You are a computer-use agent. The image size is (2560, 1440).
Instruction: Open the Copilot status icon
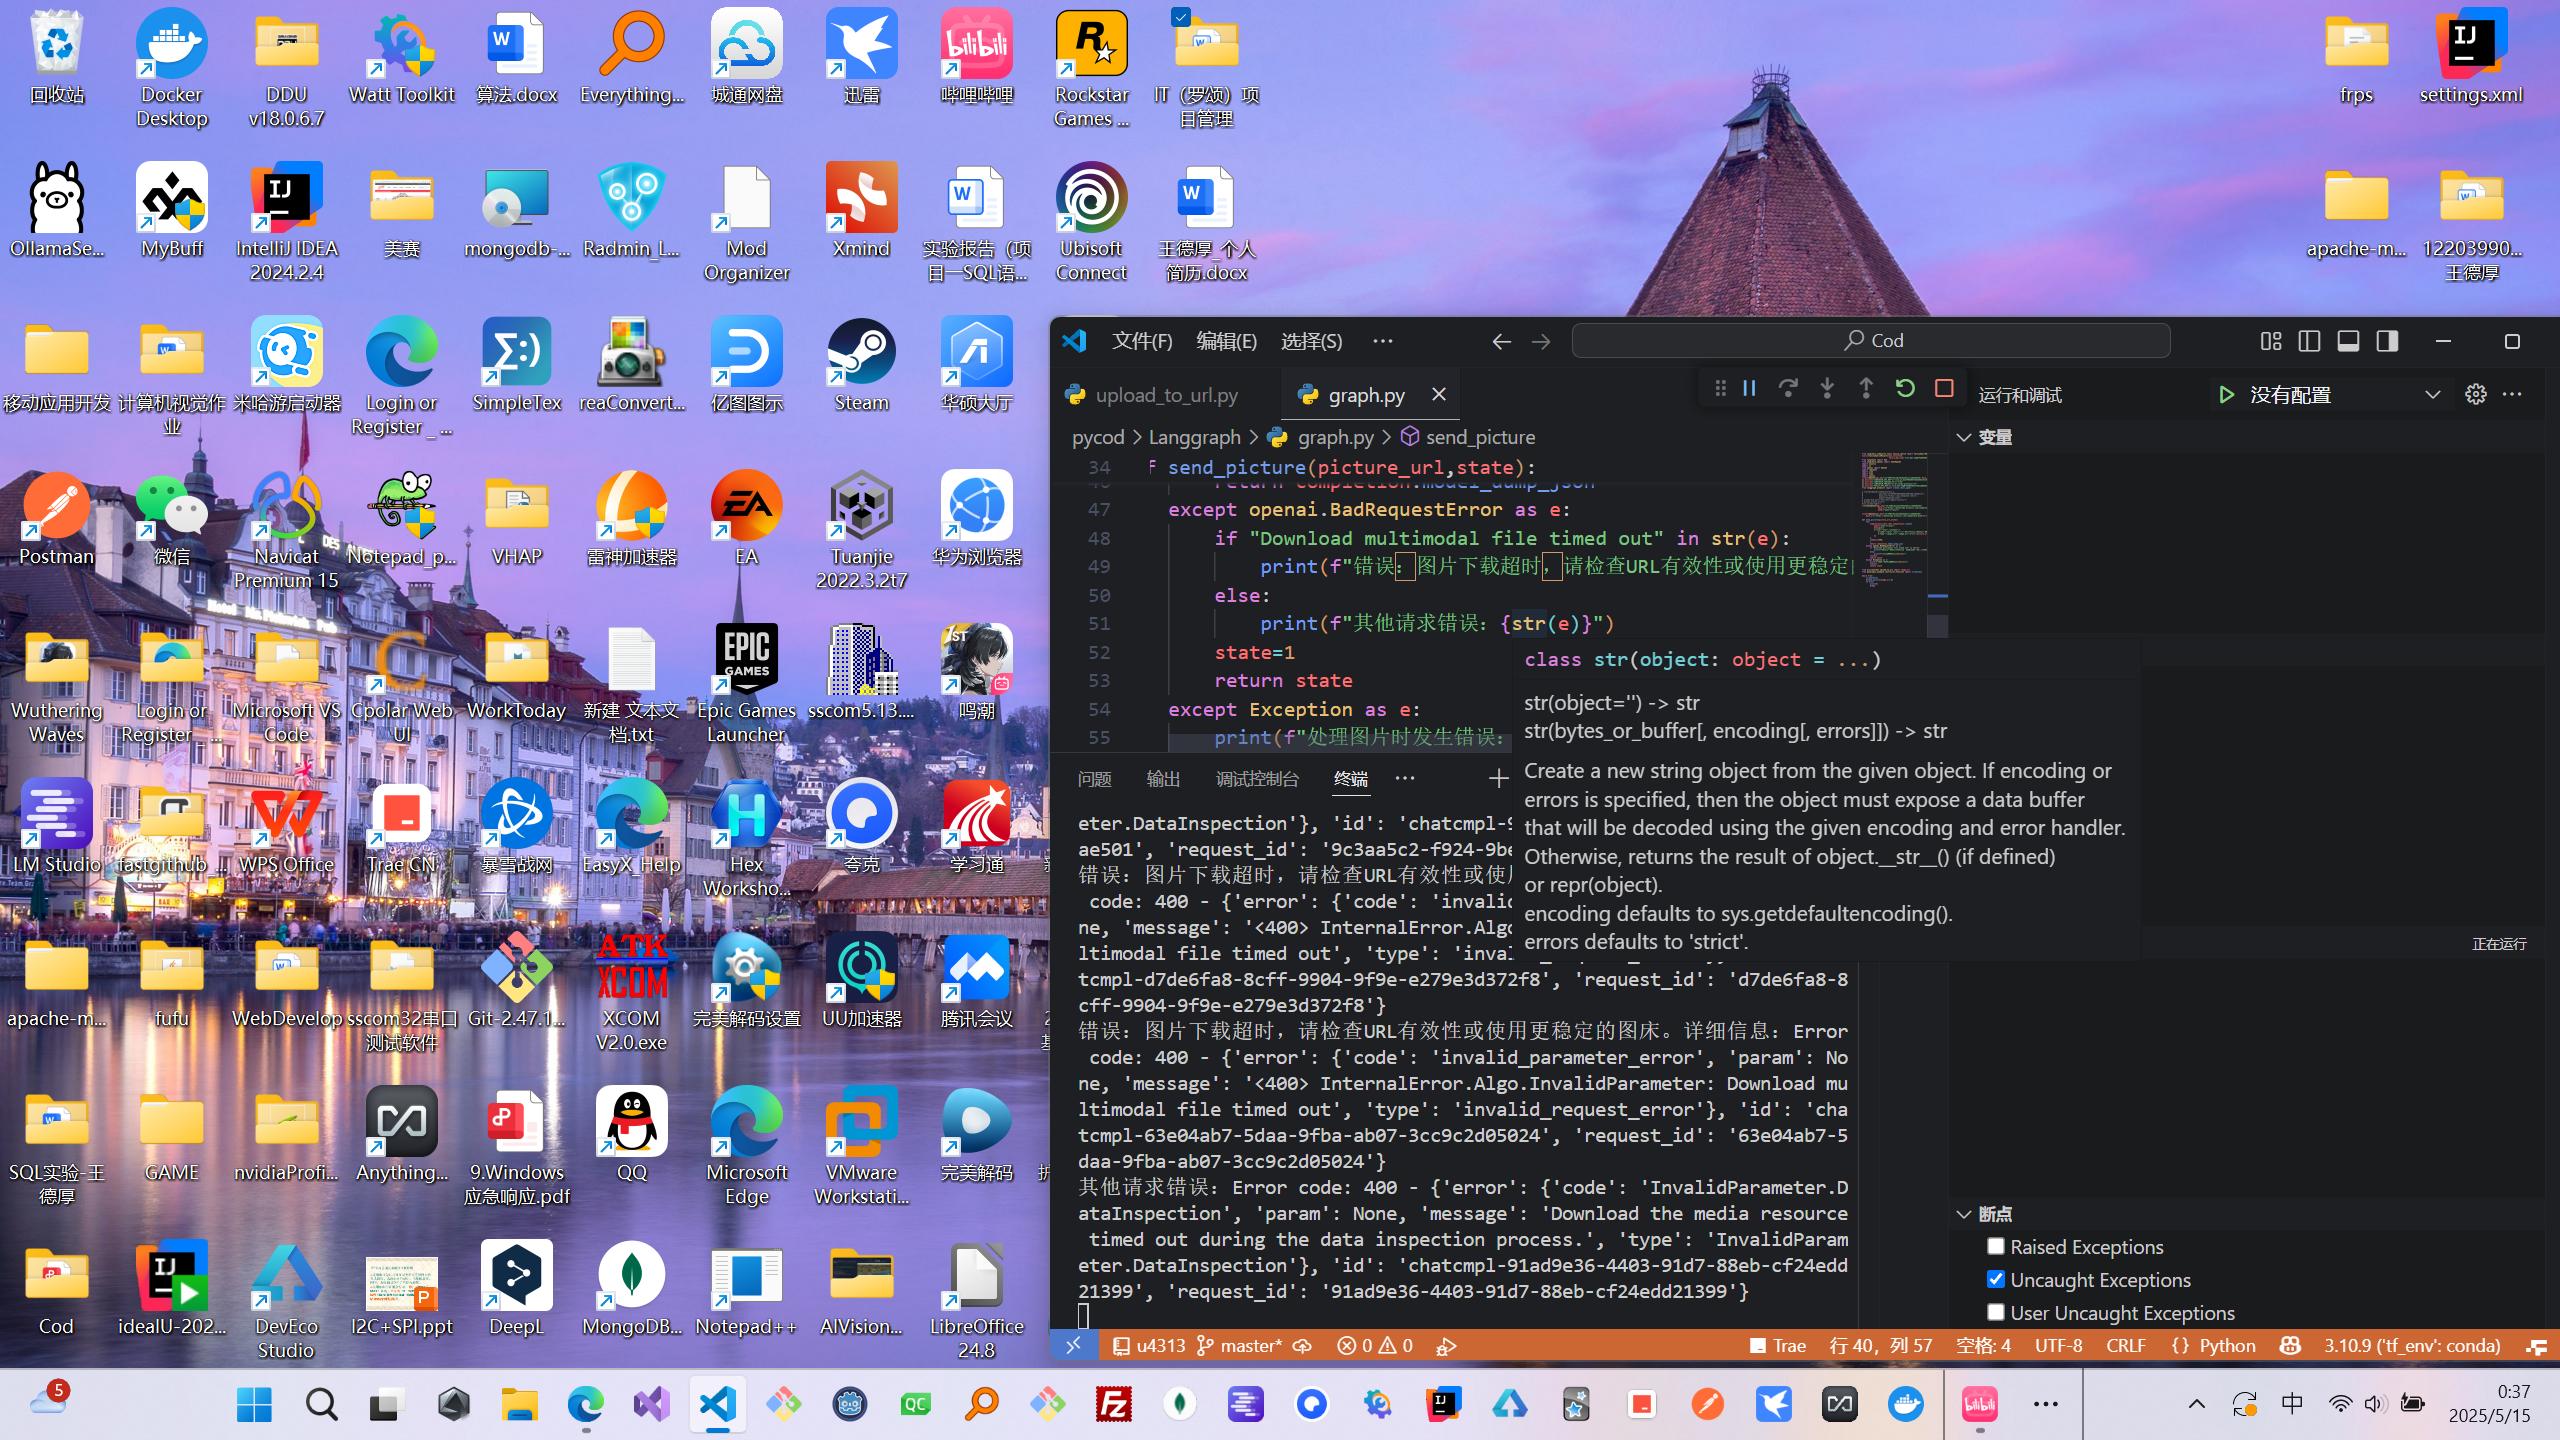[2290, 1346]
